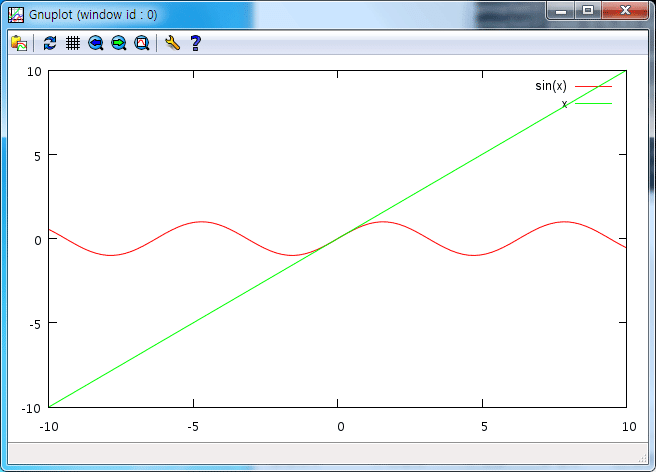Close the Gnuplot window
The height and width of the screenshot is (472, 656).
(x=625, y=10)
